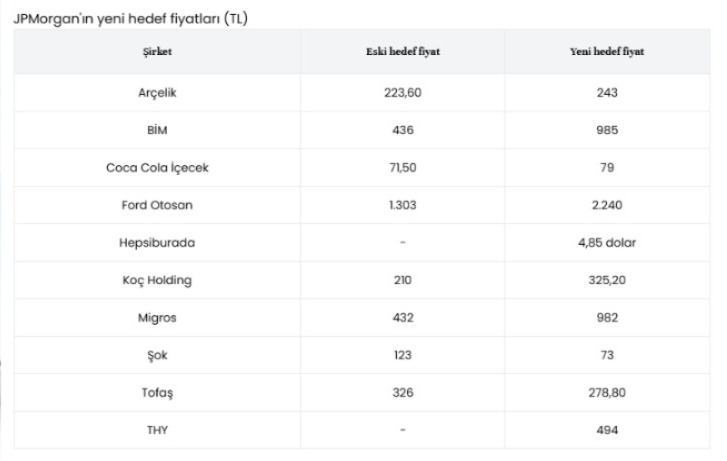Image resolution: width=727 pixels, height=461 pixels.
Task: Select the BİM company cell
Action: (158, 130)
